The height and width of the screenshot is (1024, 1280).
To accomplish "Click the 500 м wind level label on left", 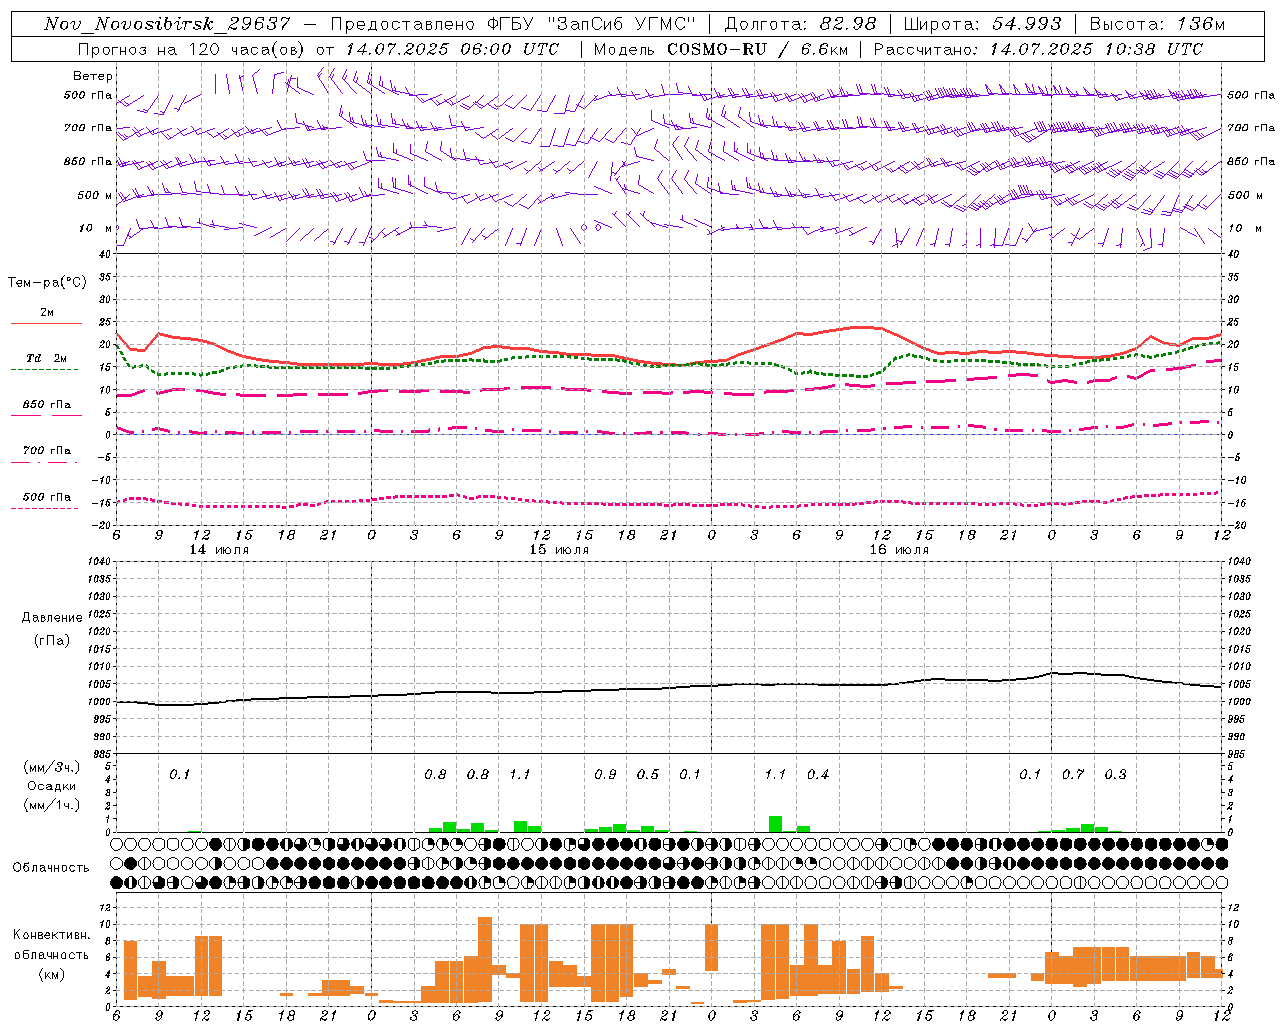I will pyautogui.click(x=95, y=195).
